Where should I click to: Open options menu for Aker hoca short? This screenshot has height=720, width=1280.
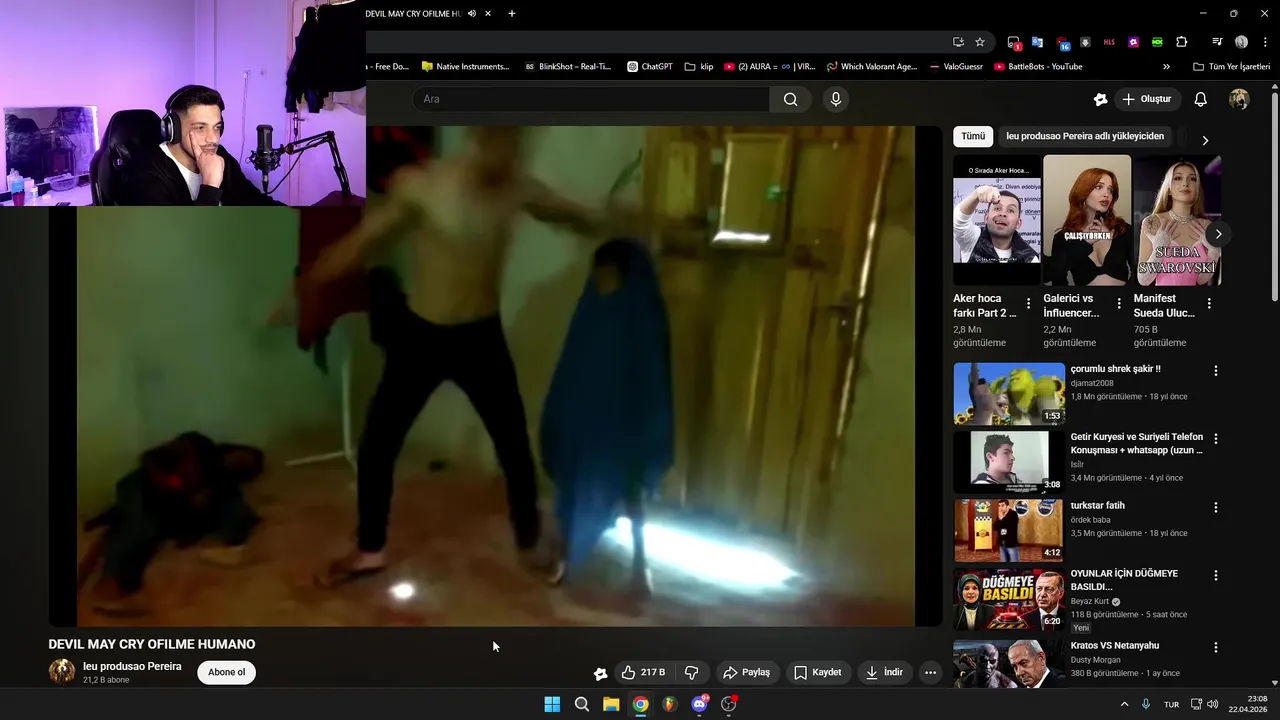1028,303
